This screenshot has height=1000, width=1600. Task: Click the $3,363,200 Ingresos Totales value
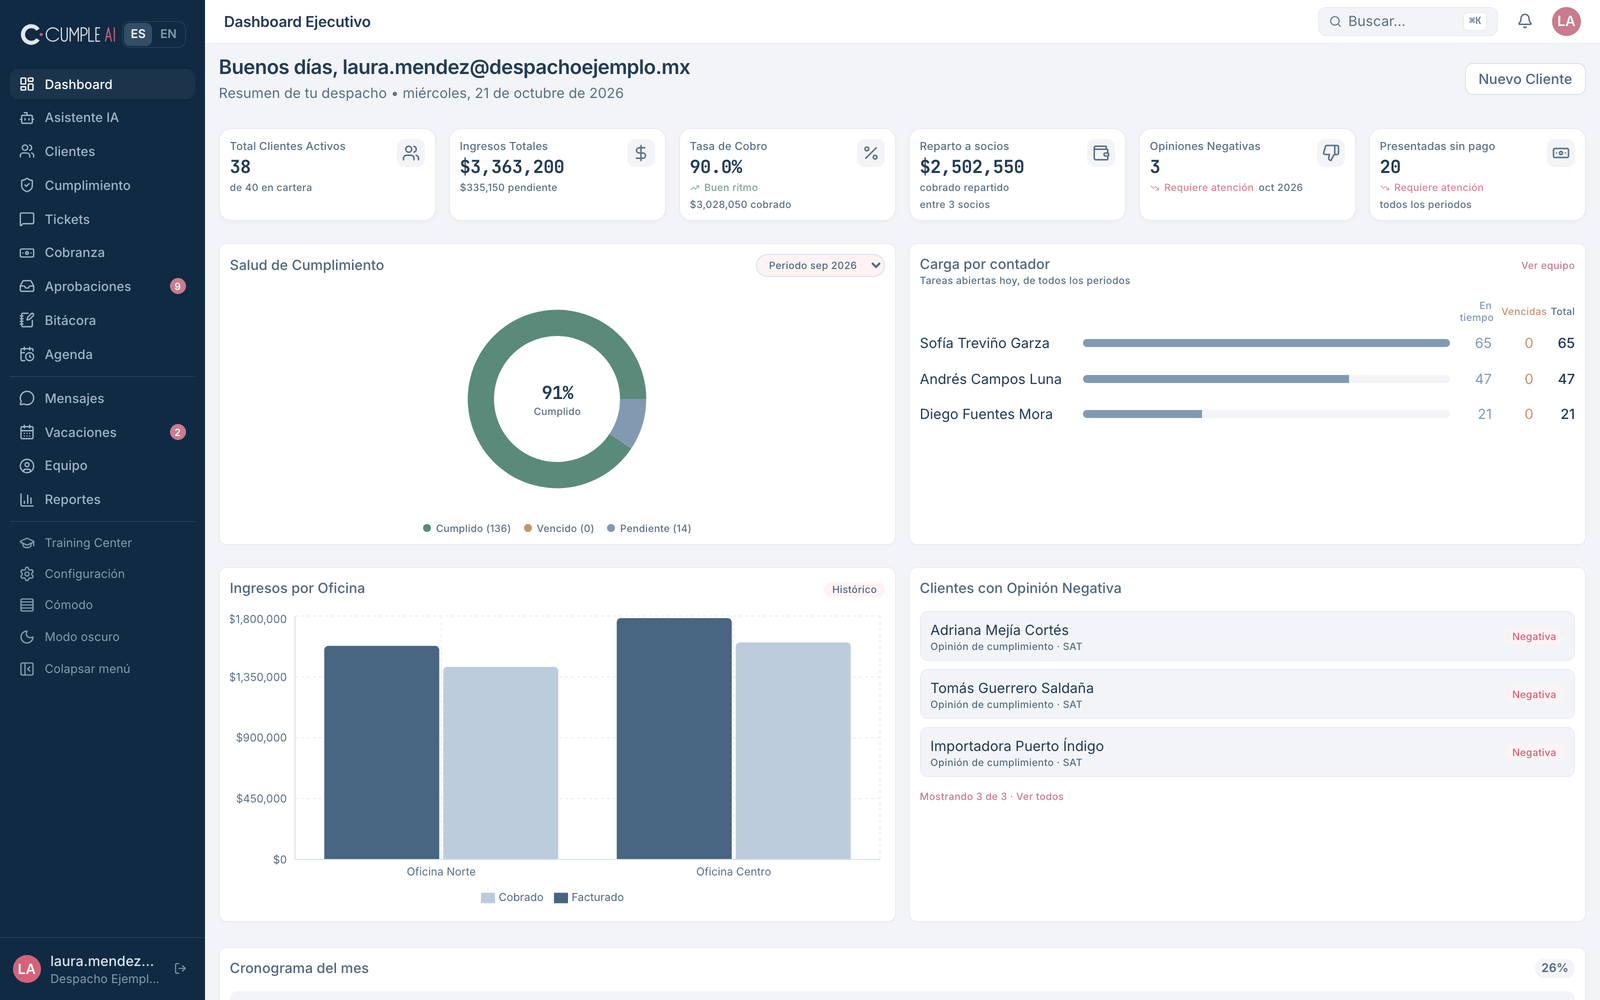point(512,167)
